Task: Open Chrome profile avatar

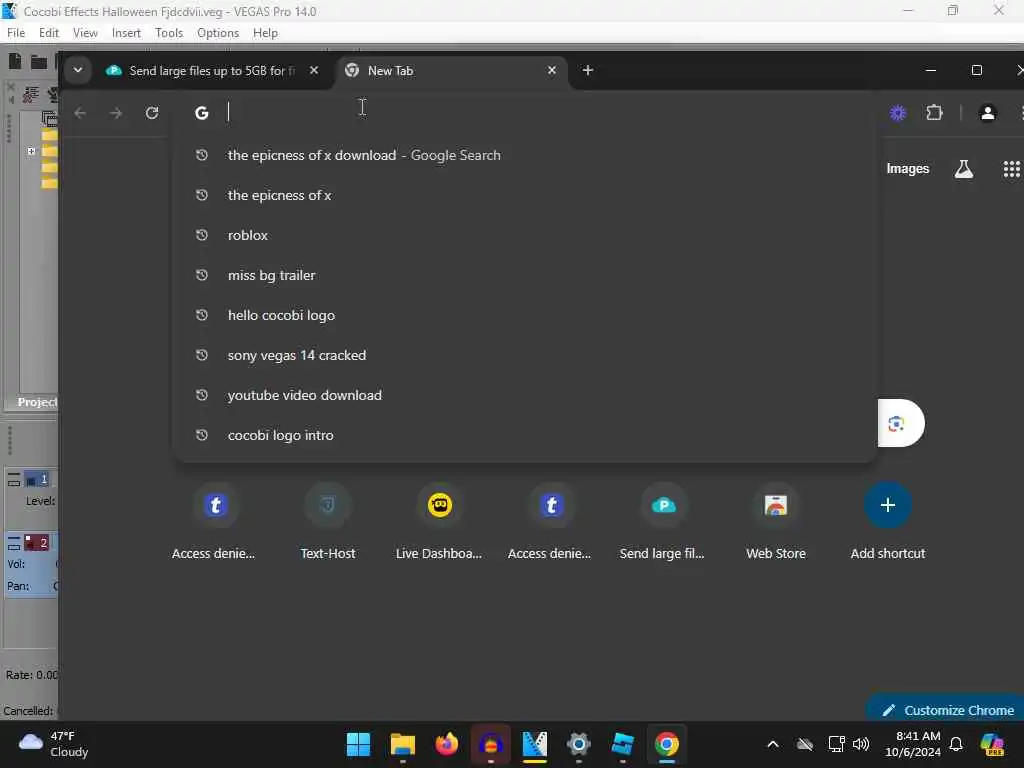Action: pos(987,113)
